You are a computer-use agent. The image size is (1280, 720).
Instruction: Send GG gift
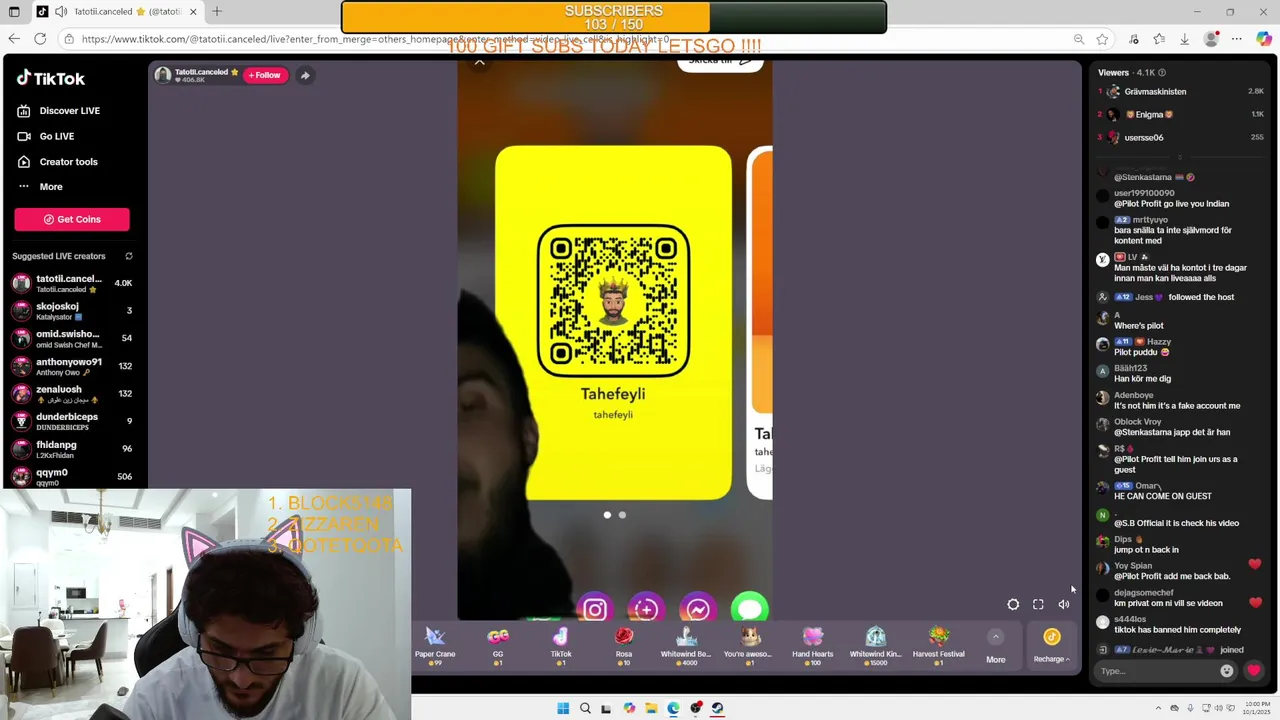coord(498,644)
